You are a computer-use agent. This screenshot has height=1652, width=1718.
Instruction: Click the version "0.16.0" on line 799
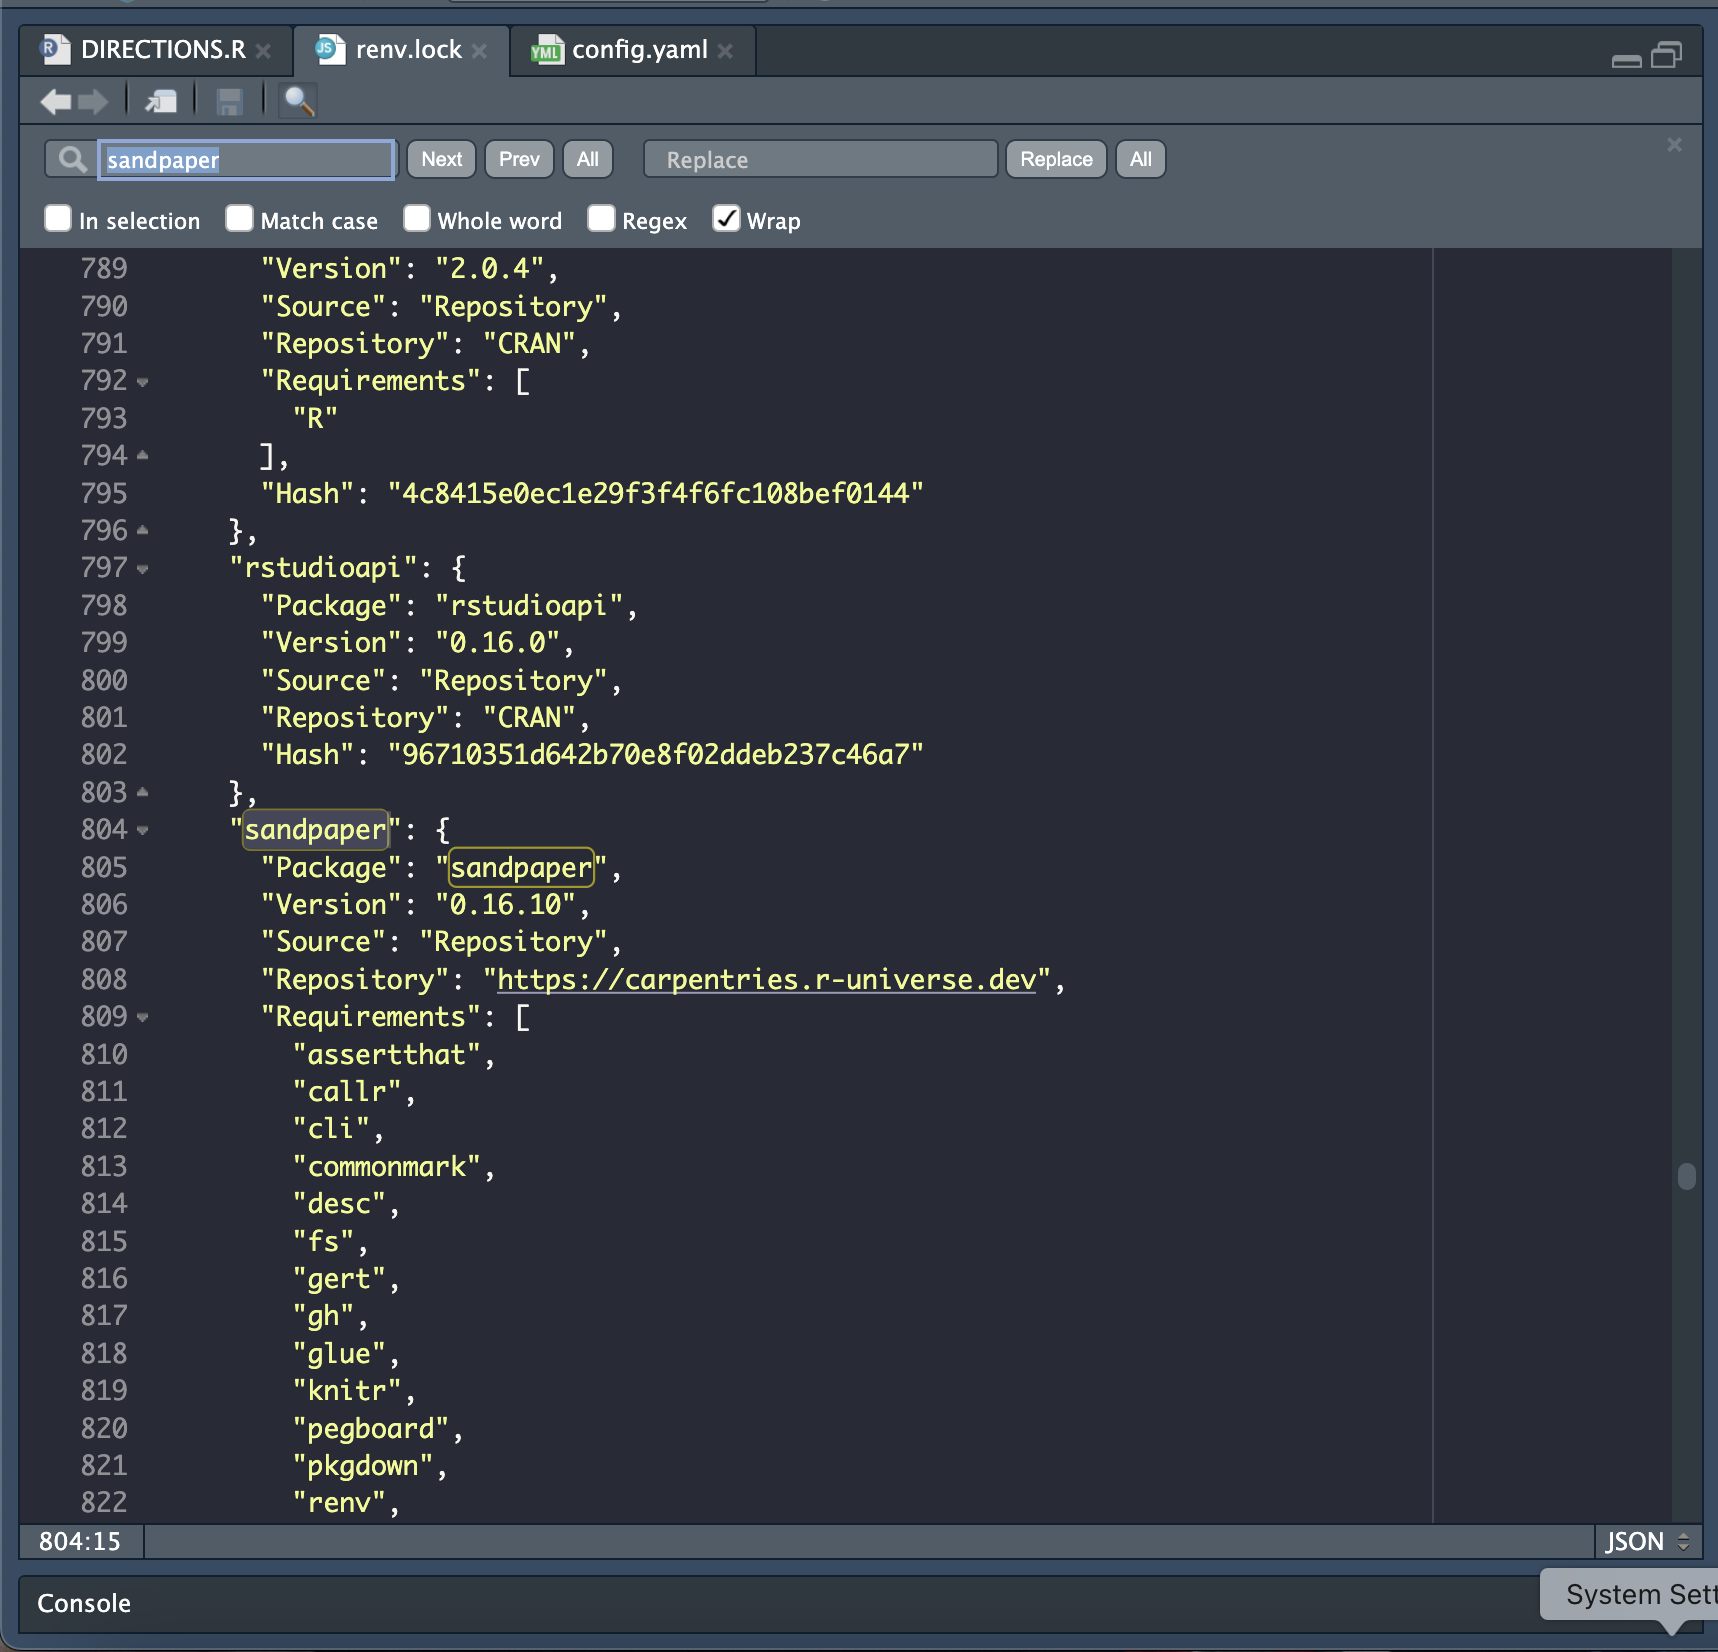click(497, 642)
